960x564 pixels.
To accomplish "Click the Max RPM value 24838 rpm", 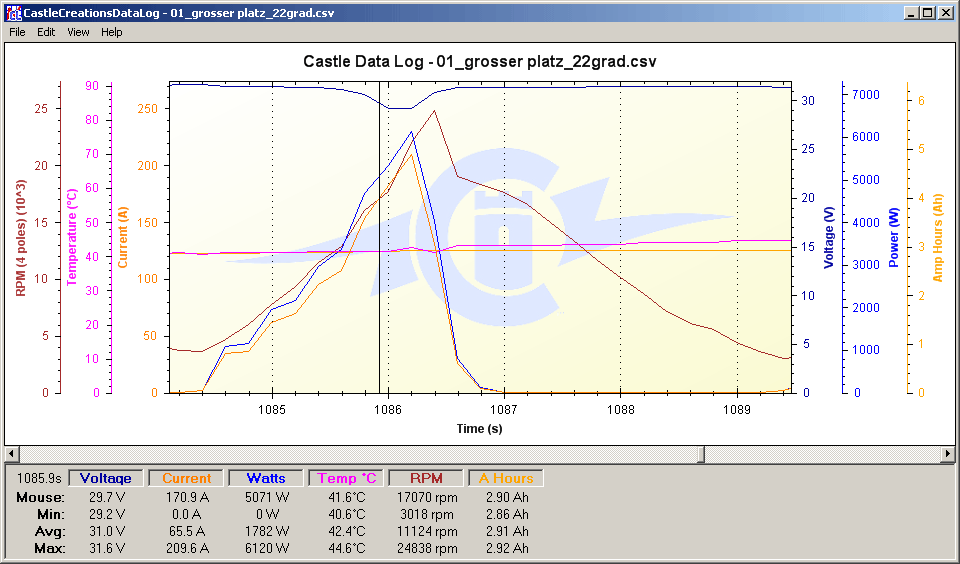I will coord(427,549).
